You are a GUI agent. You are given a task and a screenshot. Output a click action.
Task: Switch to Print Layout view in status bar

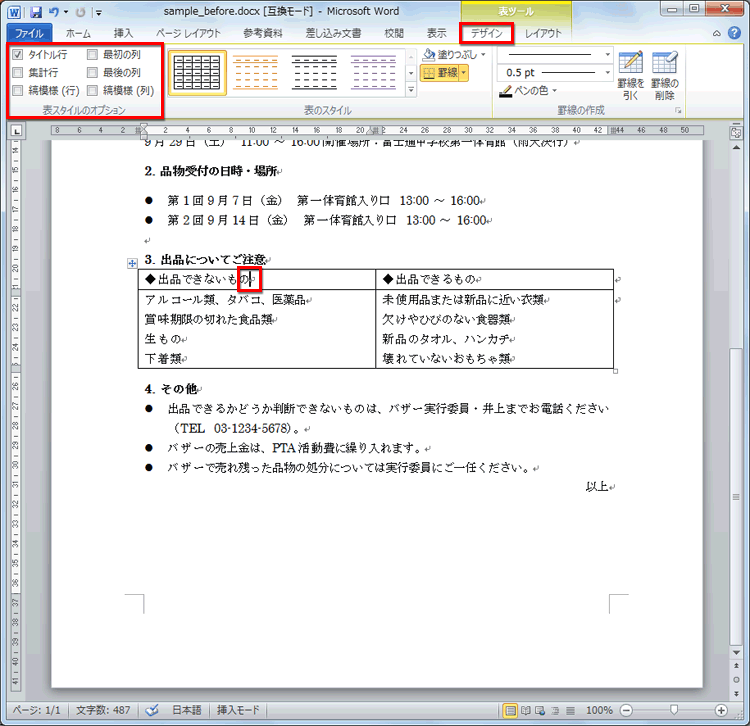510,710
